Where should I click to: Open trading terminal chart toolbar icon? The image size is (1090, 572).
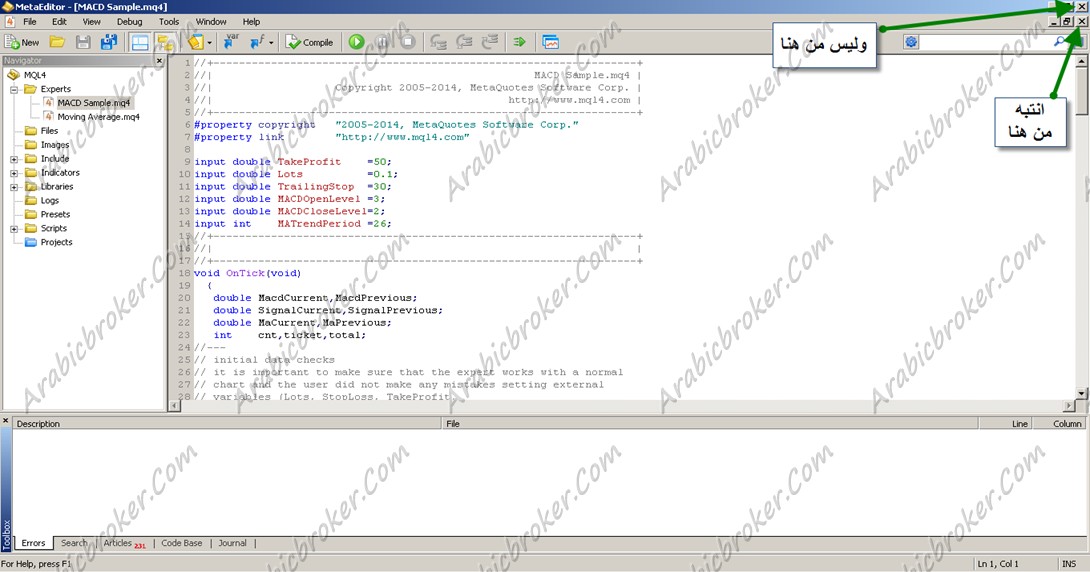click(551, 42)
